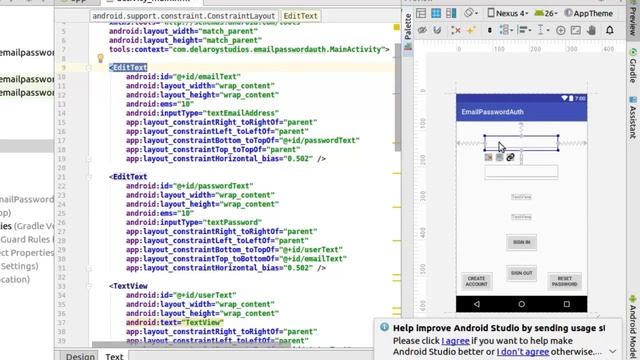640x360 pixels.
Task: Click the infer constraints wand icon
Action: coord(471,30)
